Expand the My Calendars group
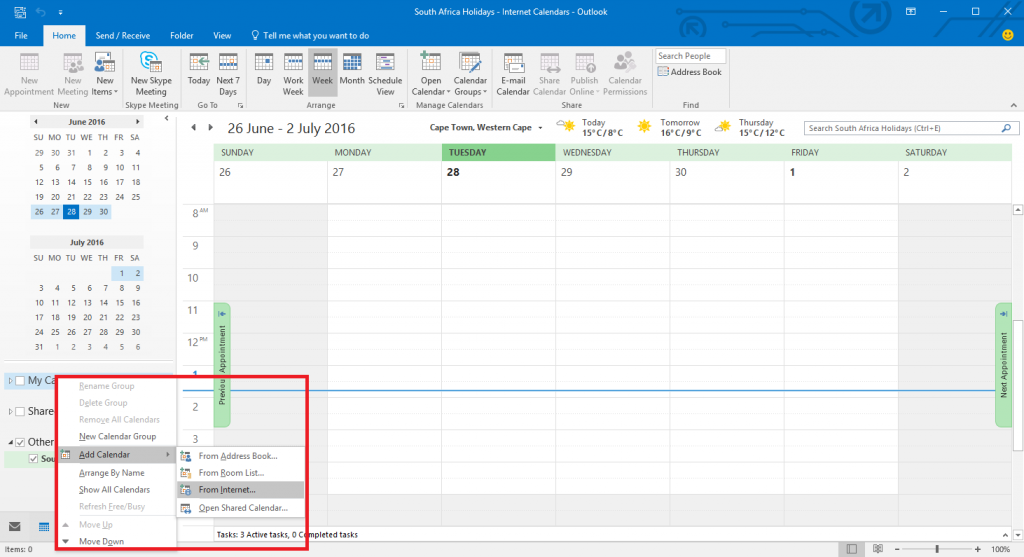This screenshot has height=557, width=1024. (x=10, y=381)
